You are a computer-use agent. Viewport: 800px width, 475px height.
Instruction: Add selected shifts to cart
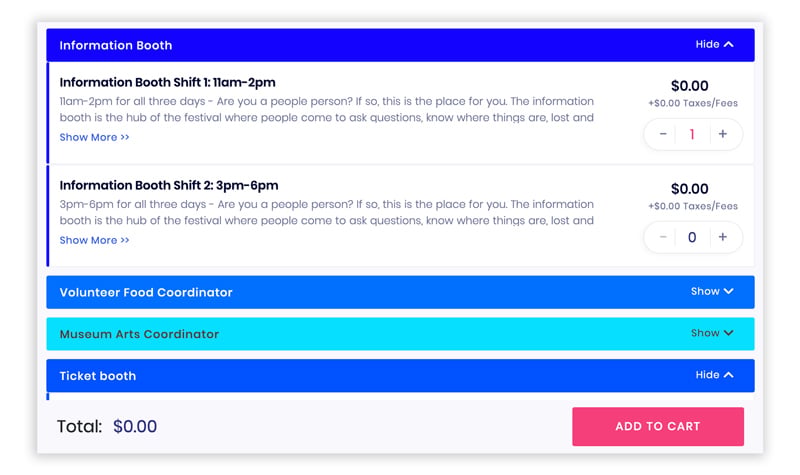658,427
